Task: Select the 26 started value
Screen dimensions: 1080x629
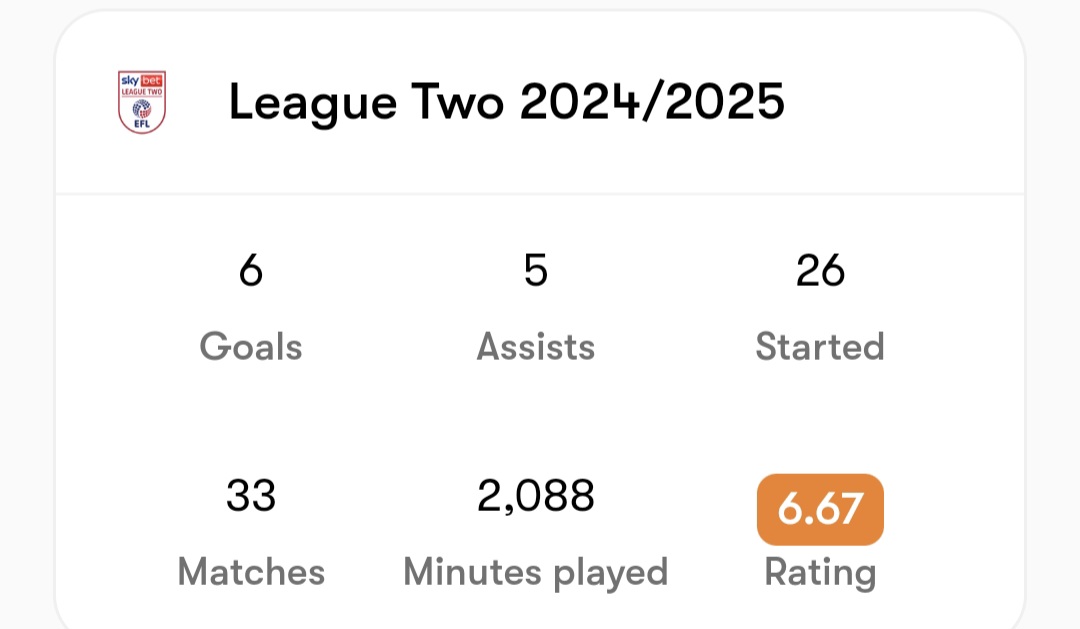Action: point(820,269)
